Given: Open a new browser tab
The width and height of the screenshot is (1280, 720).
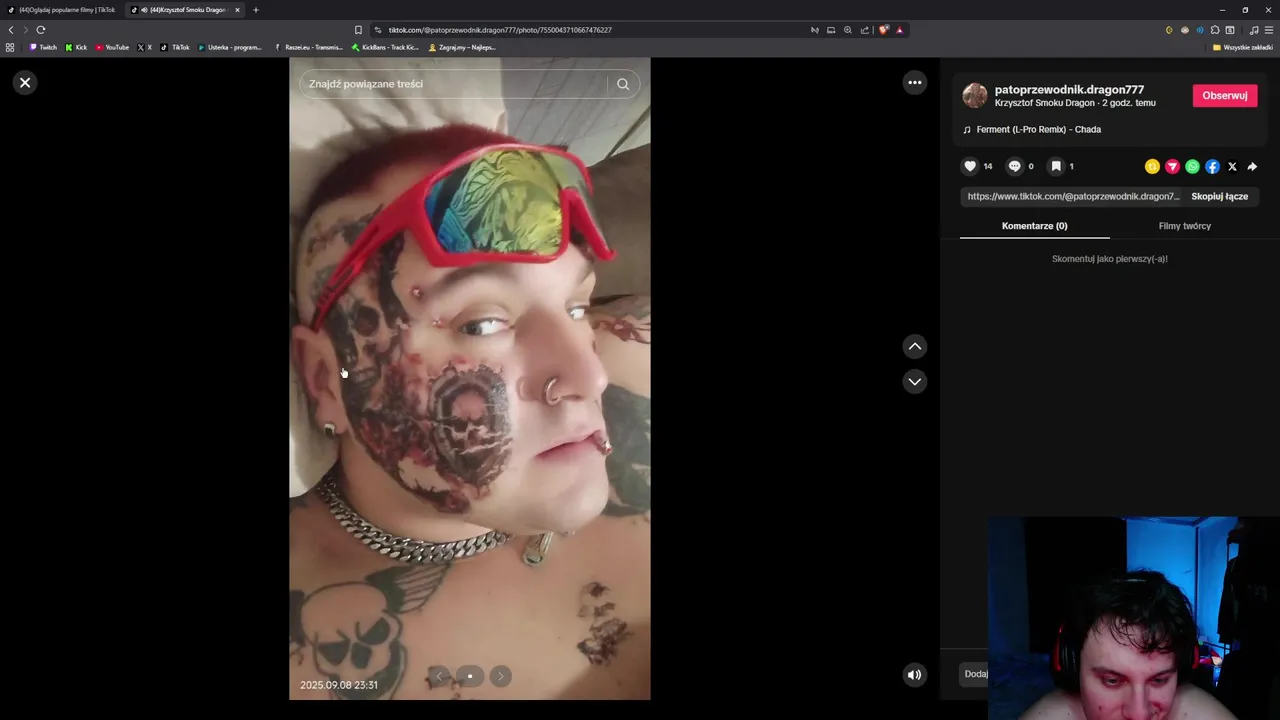Looking at the screenshot, I should 255,10.
